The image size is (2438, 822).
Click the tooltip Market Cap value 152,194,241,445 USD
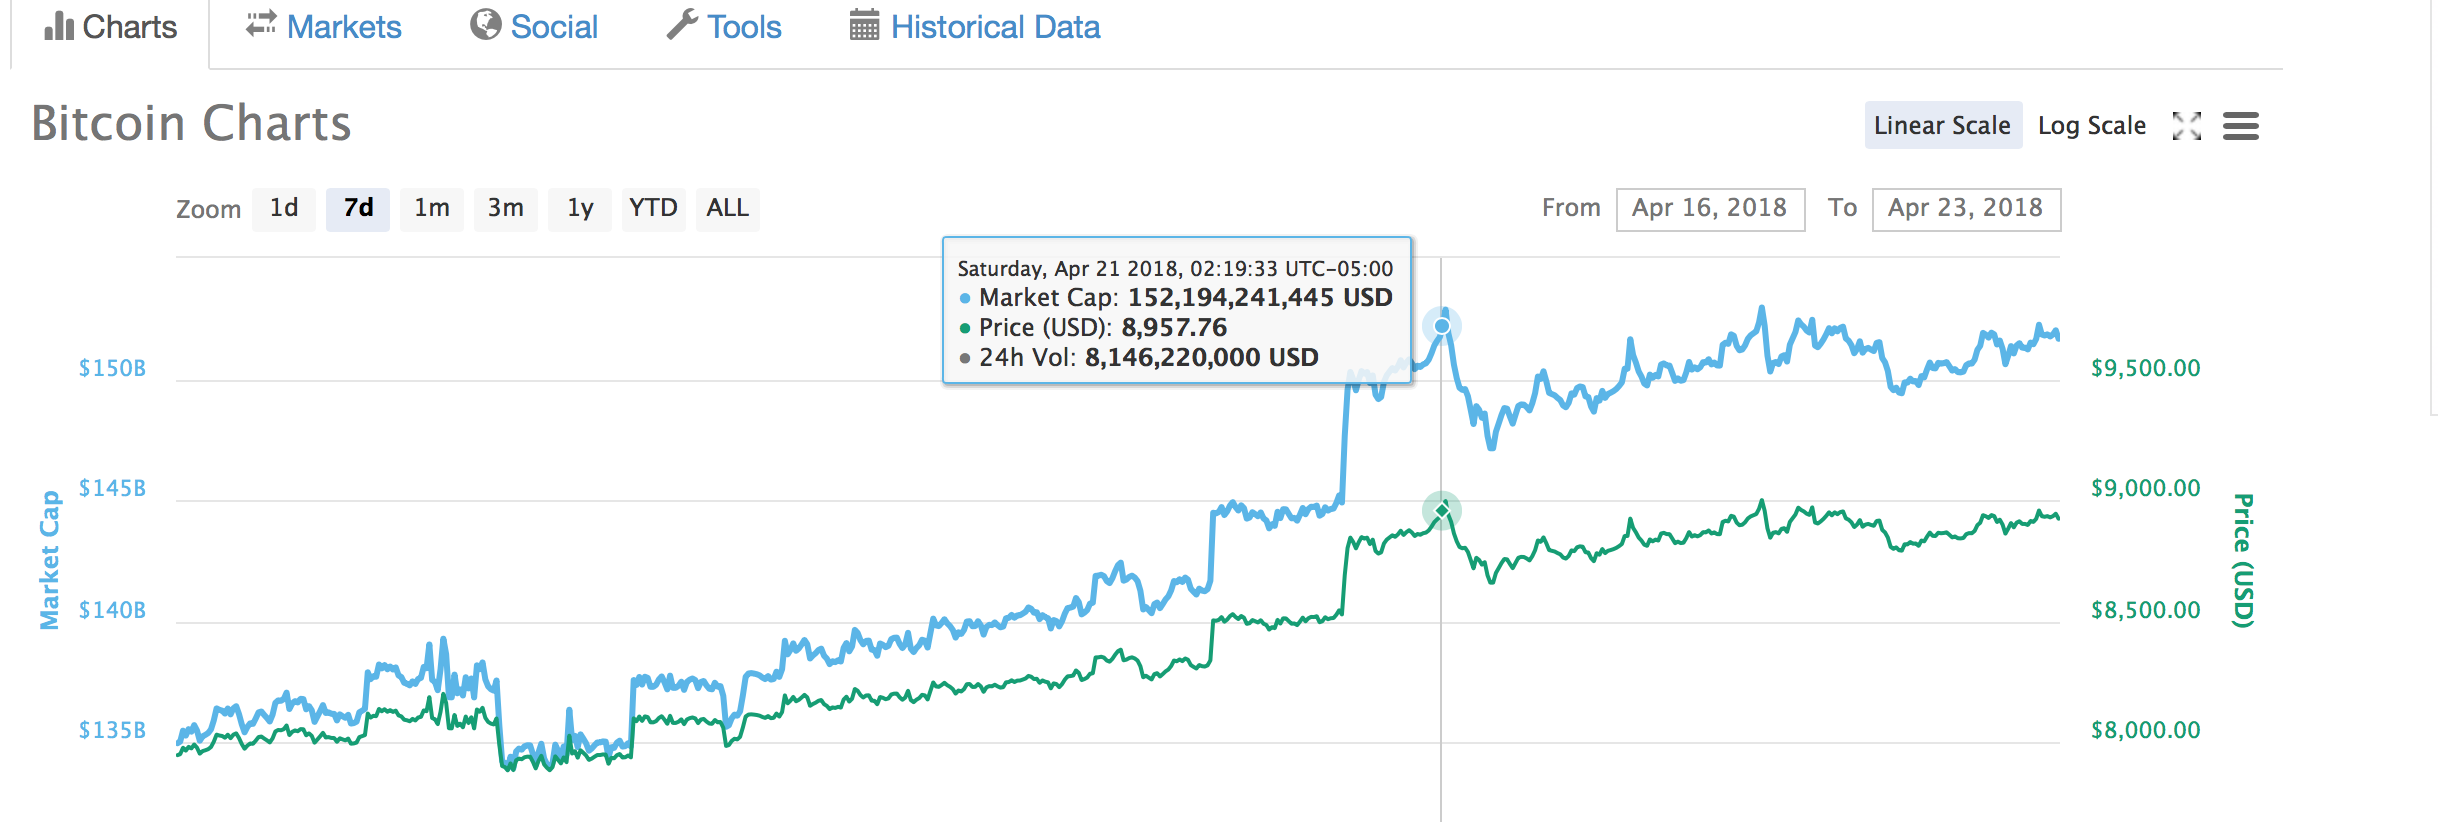(x=1260, y=297)
